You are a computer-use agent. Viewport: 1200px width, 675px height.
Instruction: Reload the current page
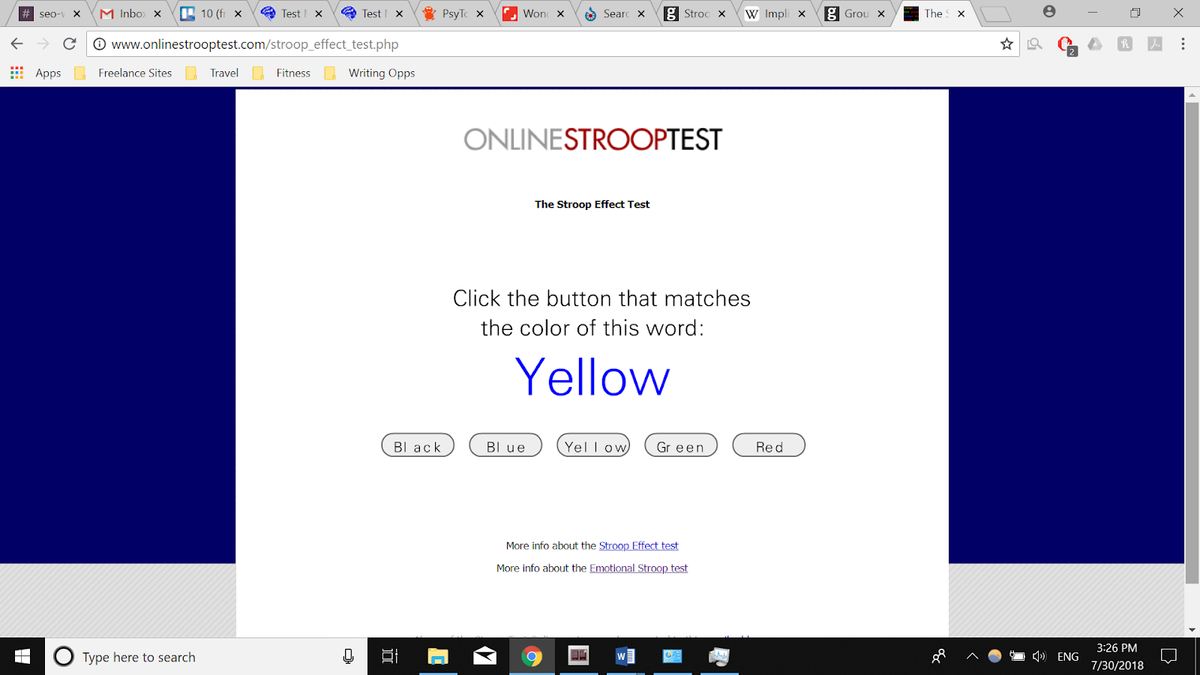click(x=69, y=44)
